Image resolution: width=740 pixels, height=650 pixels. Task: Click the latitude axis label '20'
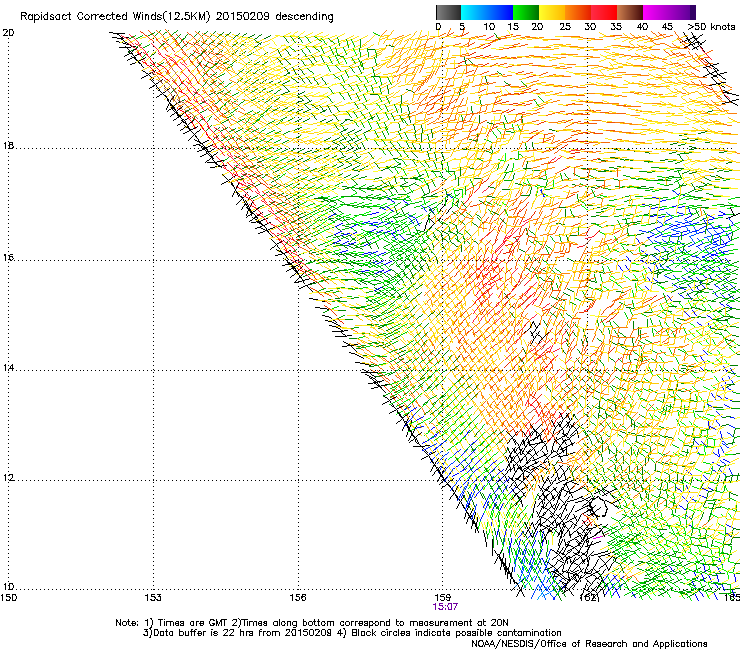(8, 33)
